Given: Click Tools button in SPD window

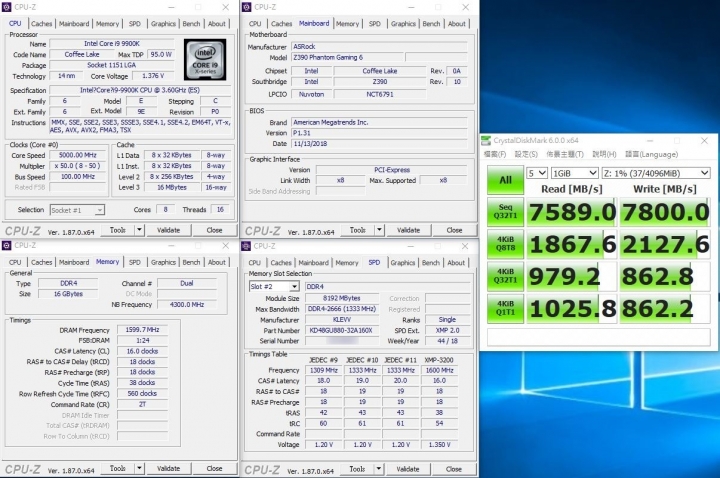Looking at the screenshot, I should (x=357, y=469).
